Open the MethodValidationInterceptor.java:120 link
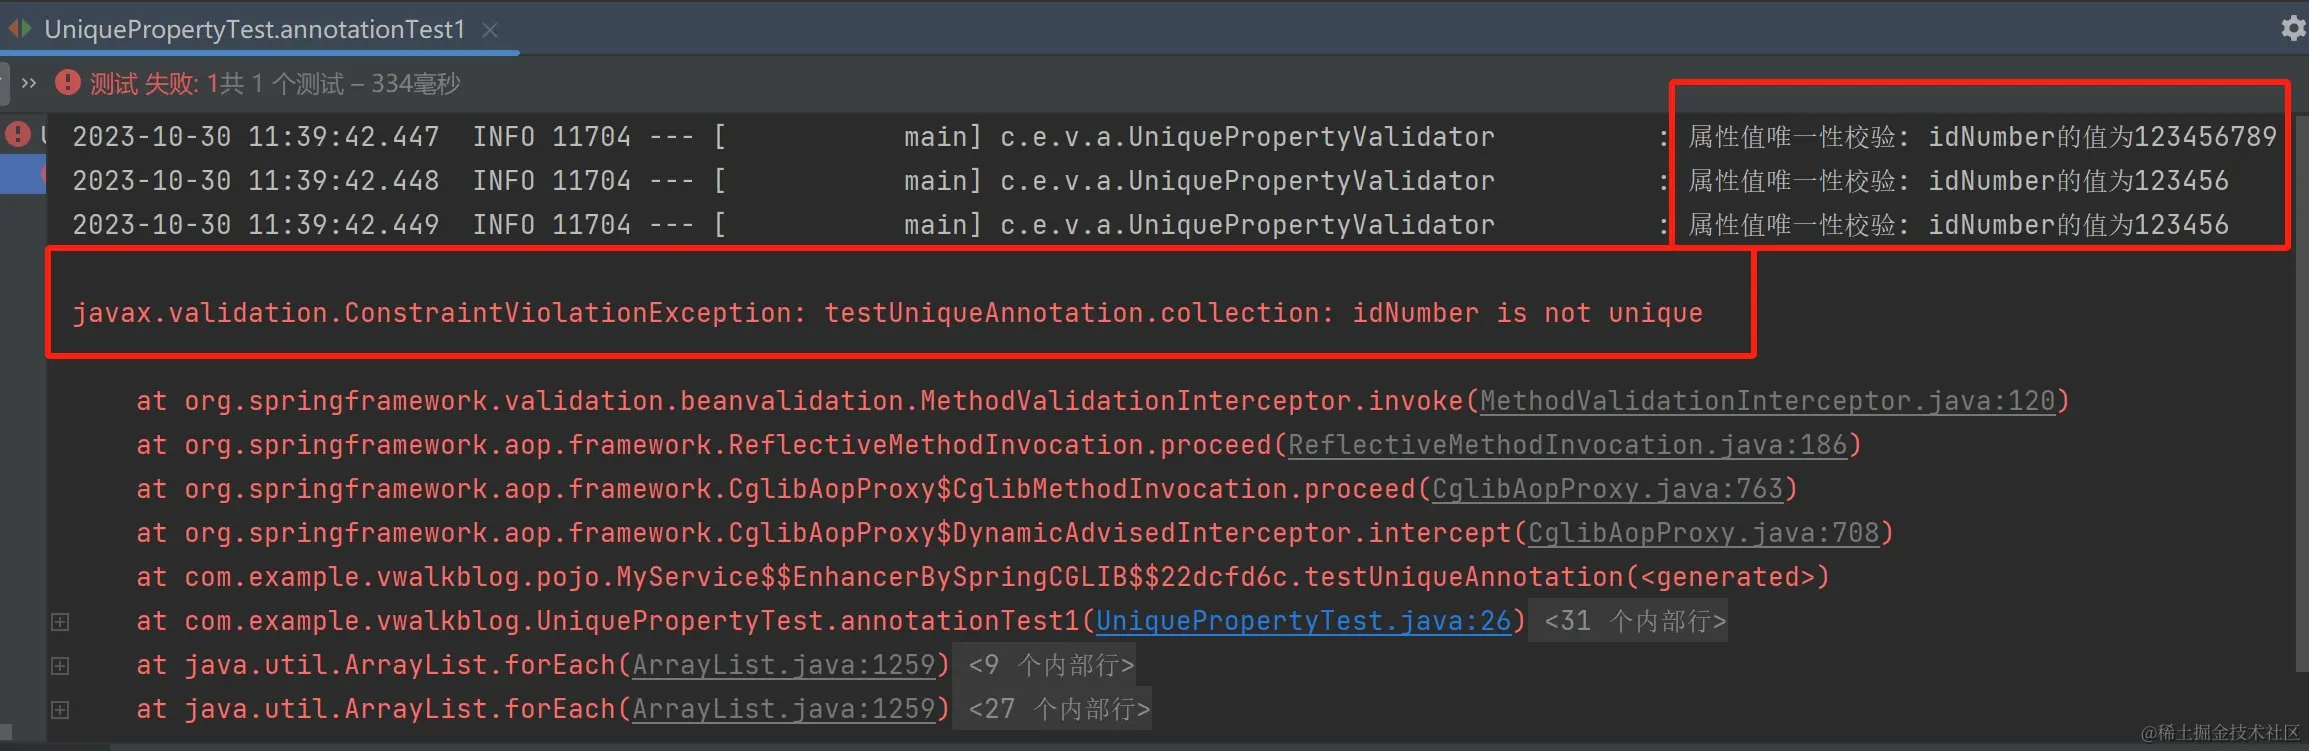 click(x=1767, y=401)
